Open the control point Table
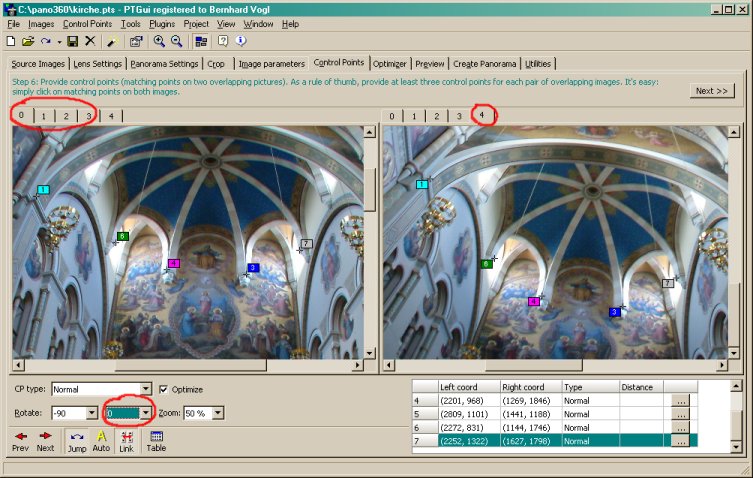 pyautogui.click(x=156, y=440)
